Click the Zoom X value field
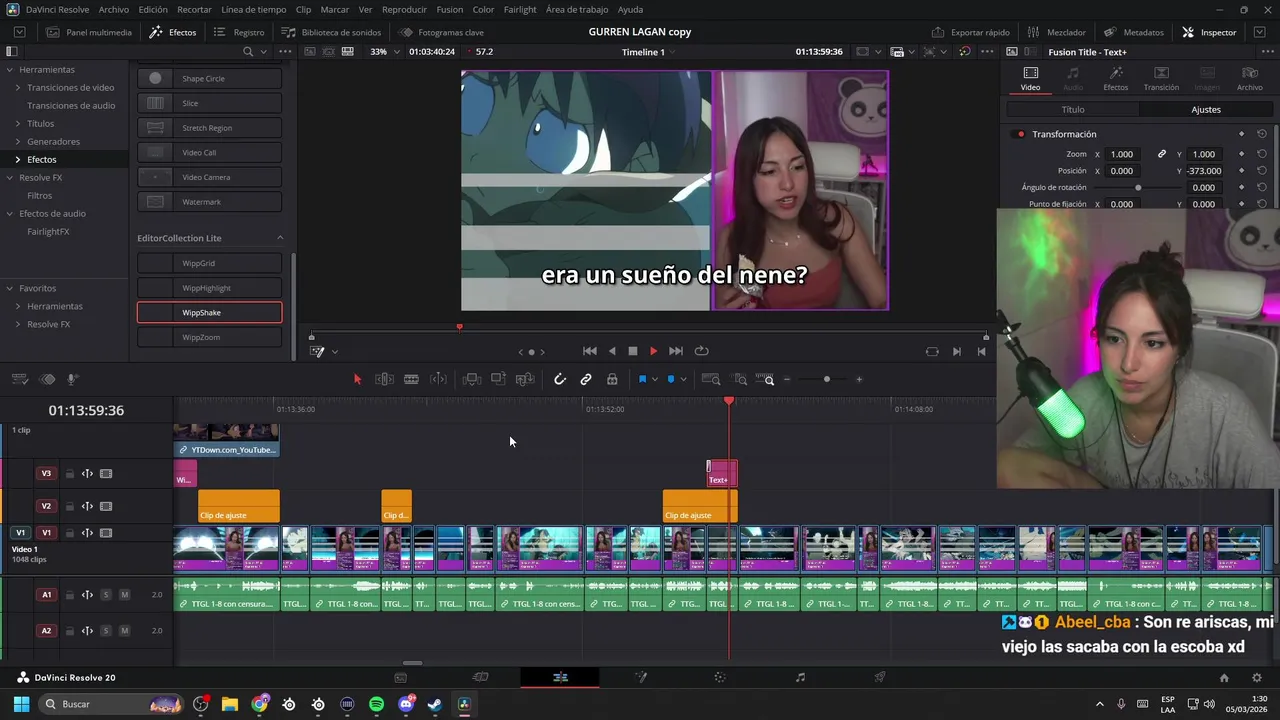1280x720 pixels. click(x=1122, y=154)
